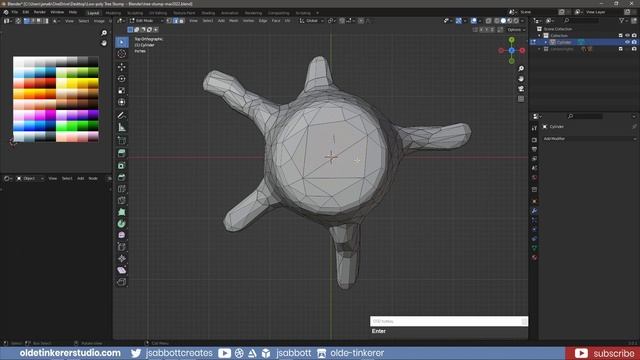
Task: Toggle camera view in the 3D viewport
Action: pos(521,89)
